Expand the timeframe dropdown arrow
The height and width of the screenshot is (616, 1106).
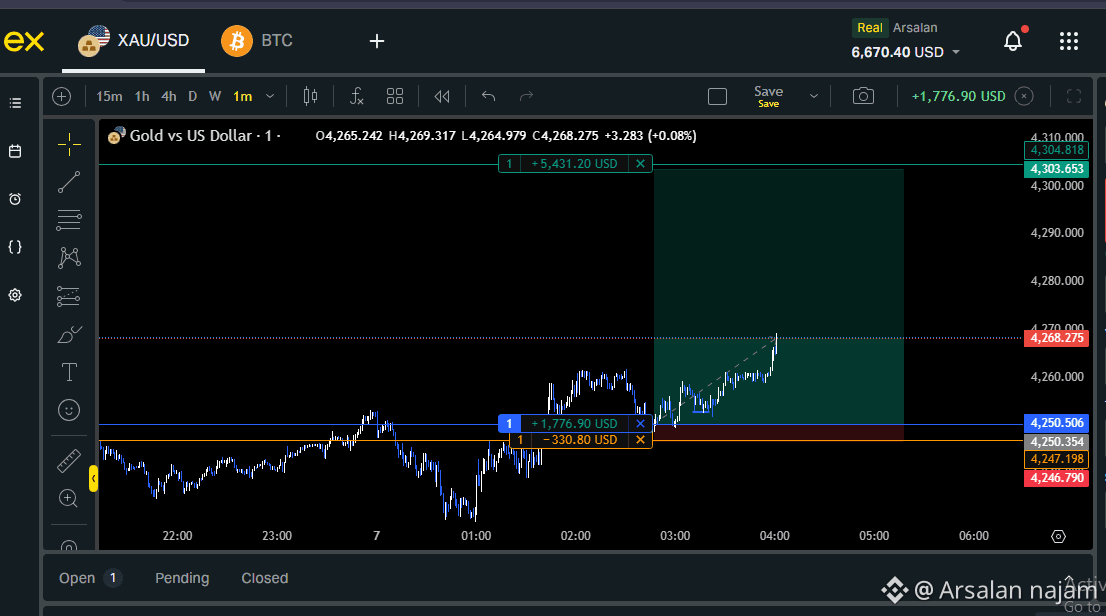[270, 97]
